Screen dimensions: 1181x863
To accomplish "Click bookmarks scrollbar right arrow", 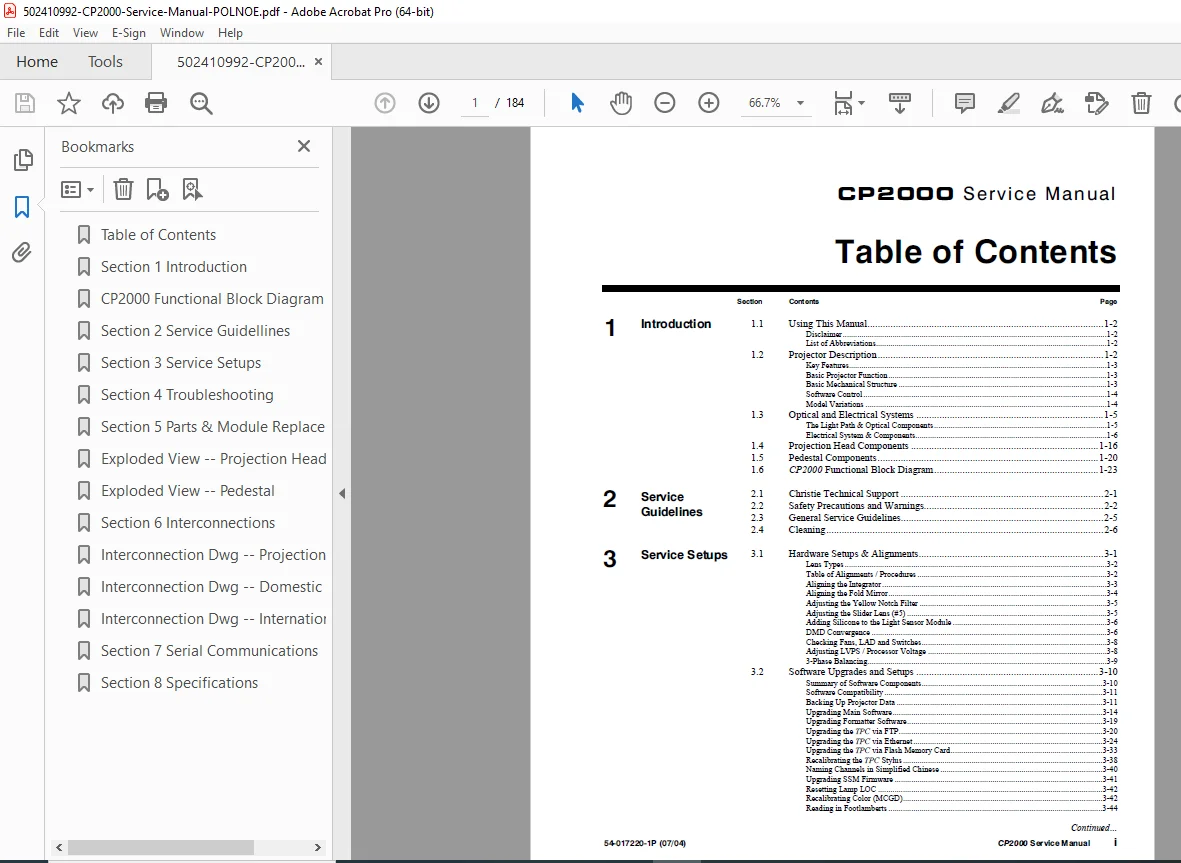I will click(318, 847).
